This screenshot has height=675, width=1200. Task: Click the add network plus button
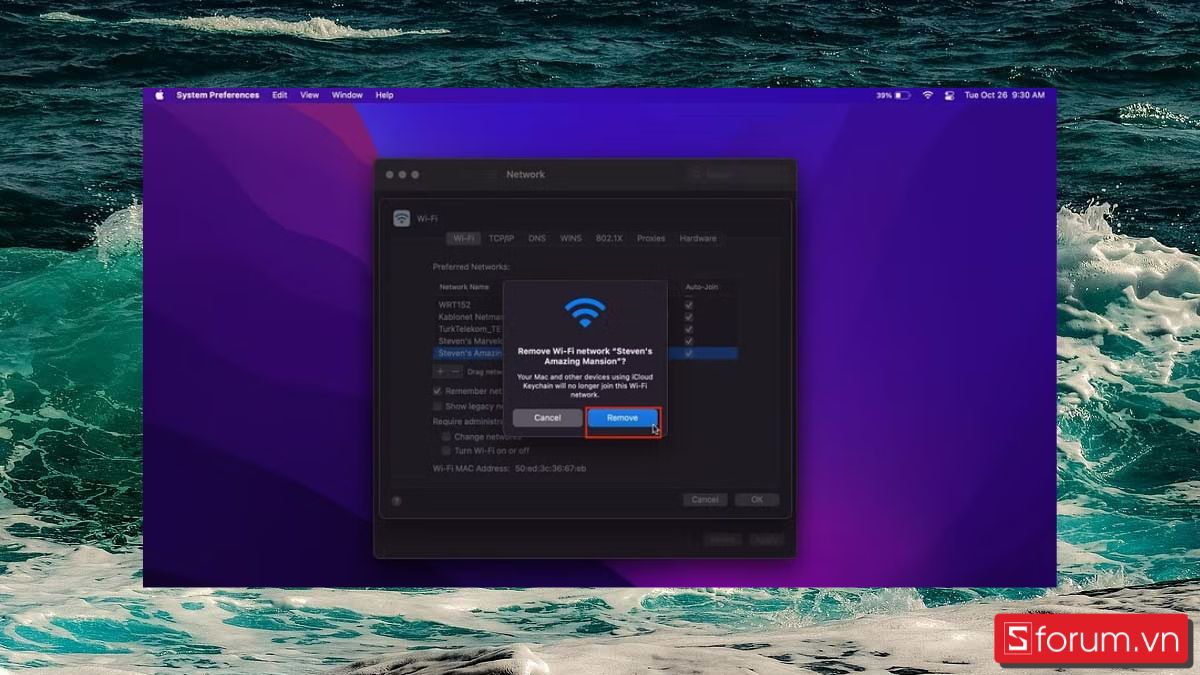click(440, 372)
